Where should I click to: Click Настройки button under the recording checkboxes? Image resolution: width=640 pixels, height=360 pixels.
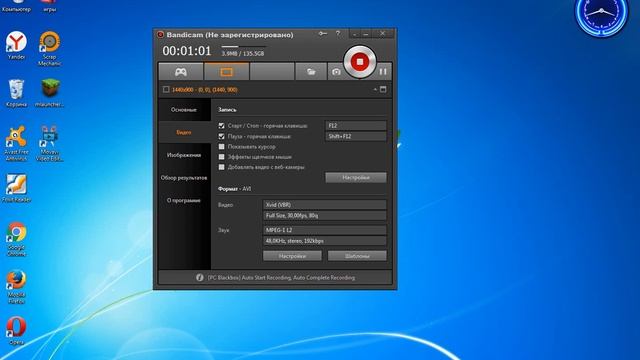pos(356,178)
